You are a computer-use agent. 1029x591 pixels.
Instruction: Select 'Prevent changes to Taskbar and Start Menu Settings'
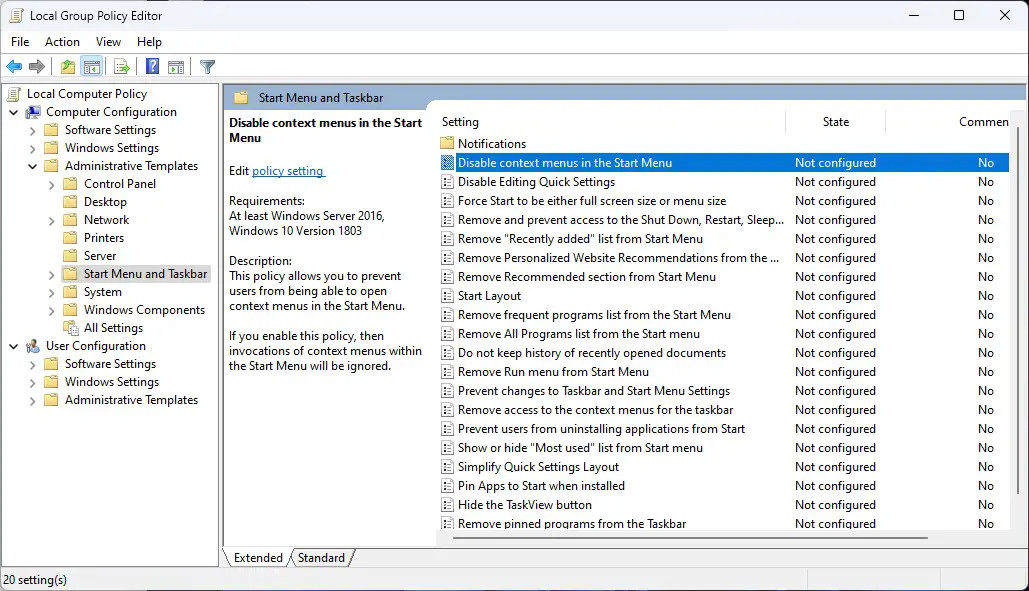[724, 391]
